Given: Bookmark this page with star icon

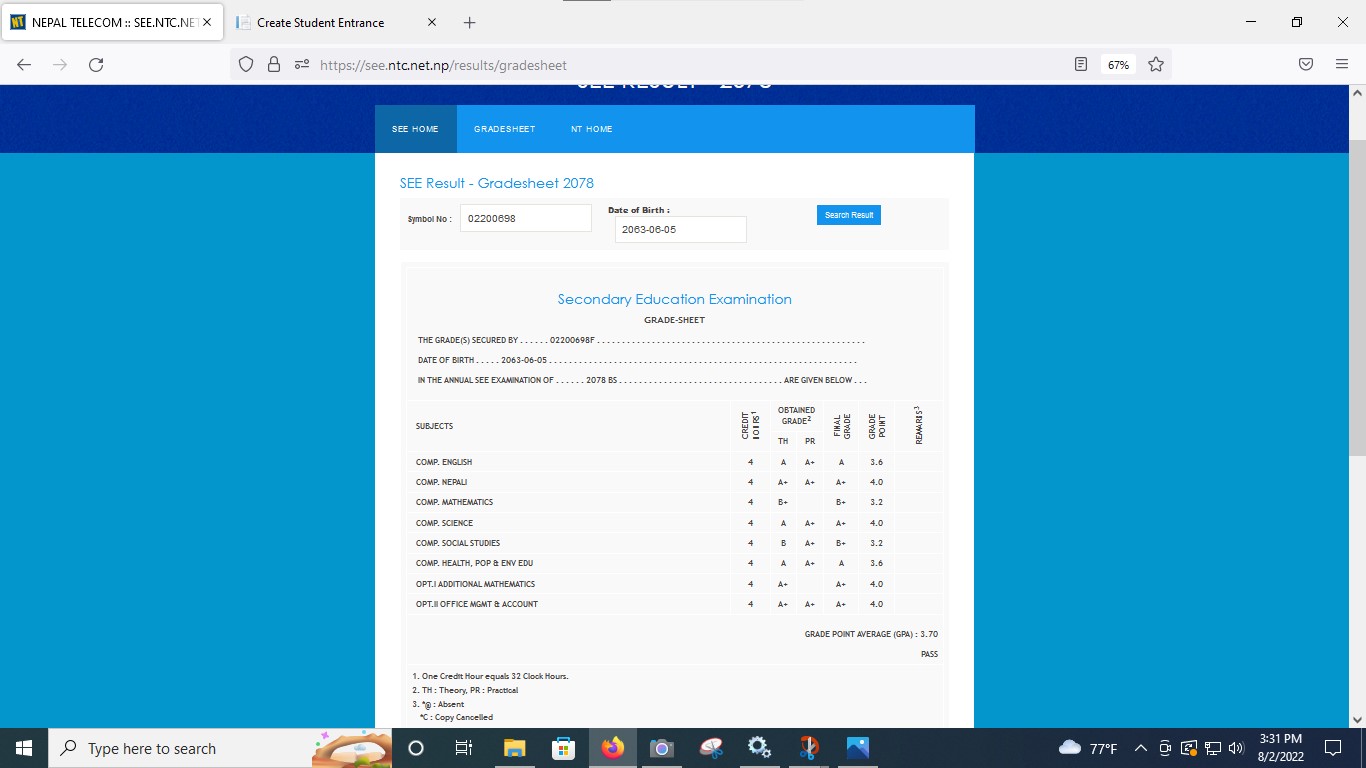Looking at the screenshot, I should [x=1156, y=65].
